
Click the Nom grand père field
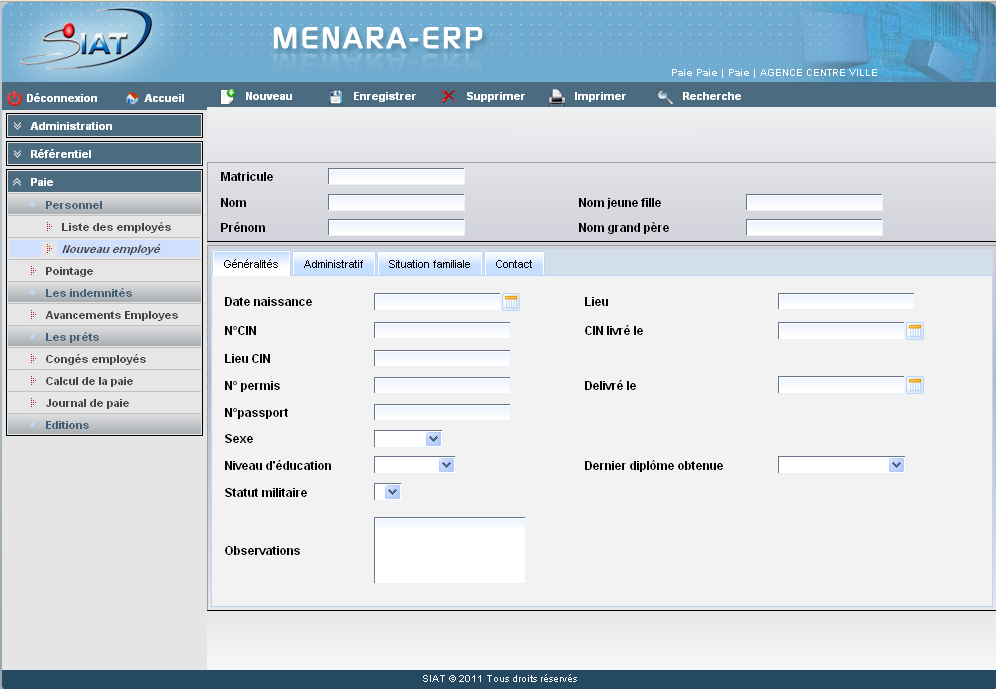[814, 227]
